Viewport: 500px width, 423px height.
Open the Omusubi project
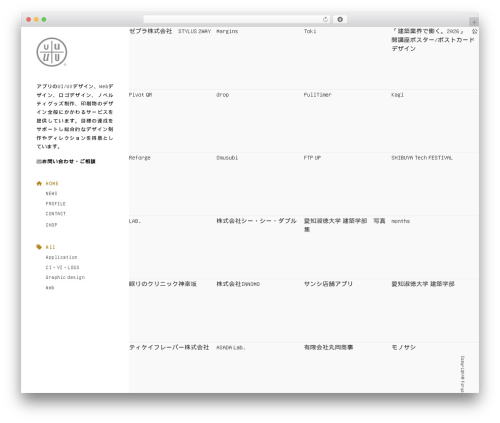point(227,158)
